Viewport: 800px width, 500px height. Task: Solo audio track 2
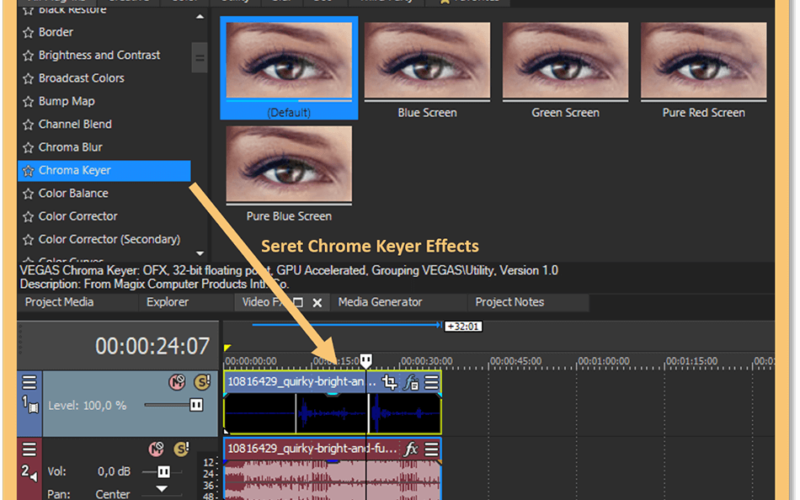[181, 449]
